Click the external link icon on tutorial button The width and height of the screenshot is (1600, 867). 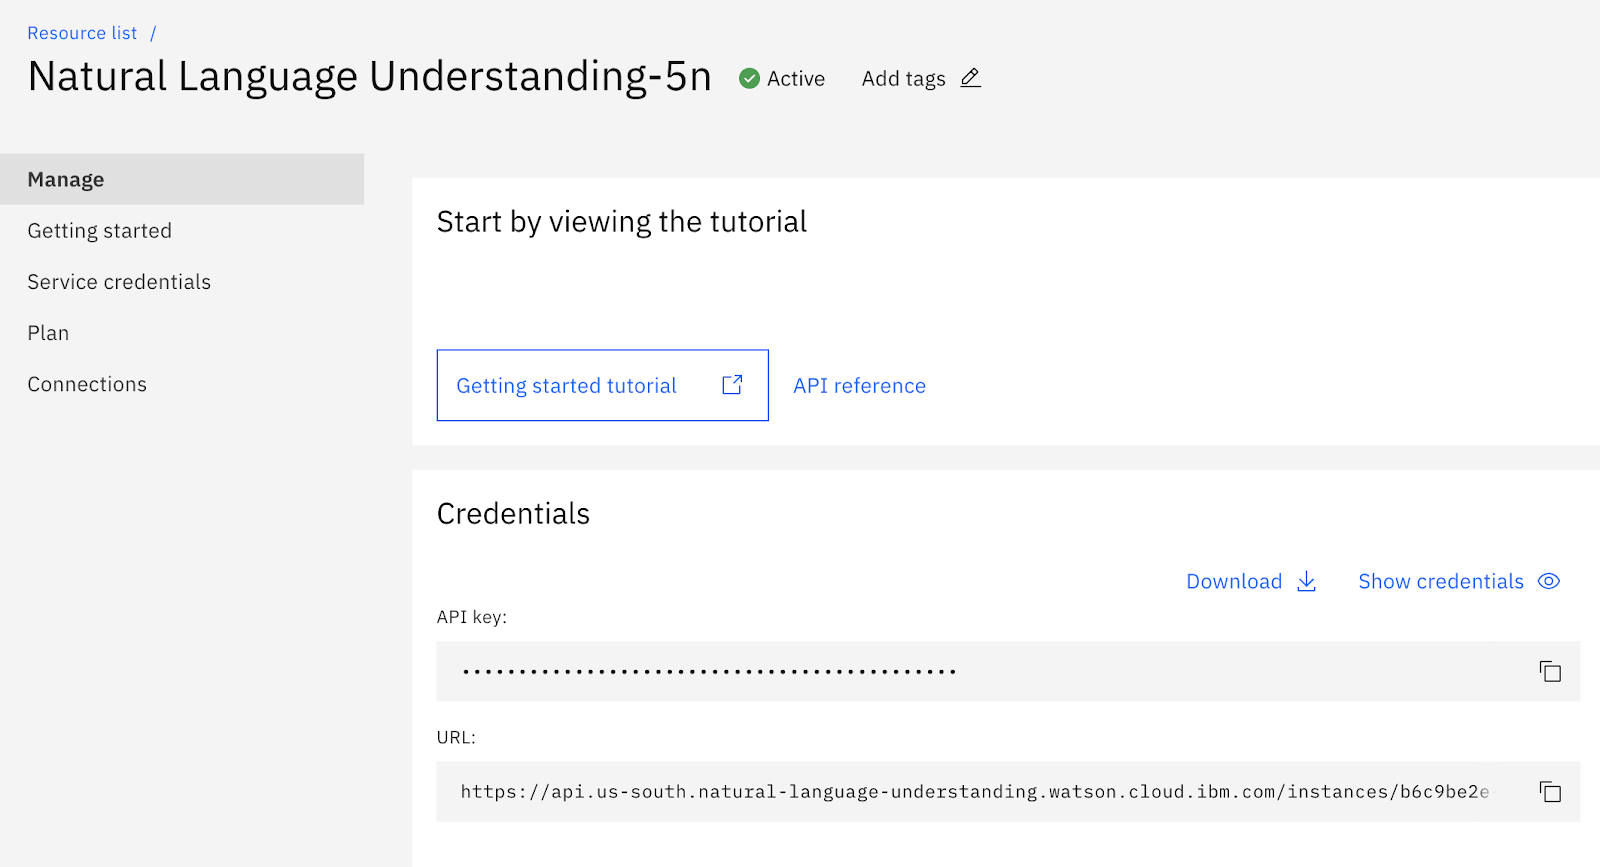(732, 385)
